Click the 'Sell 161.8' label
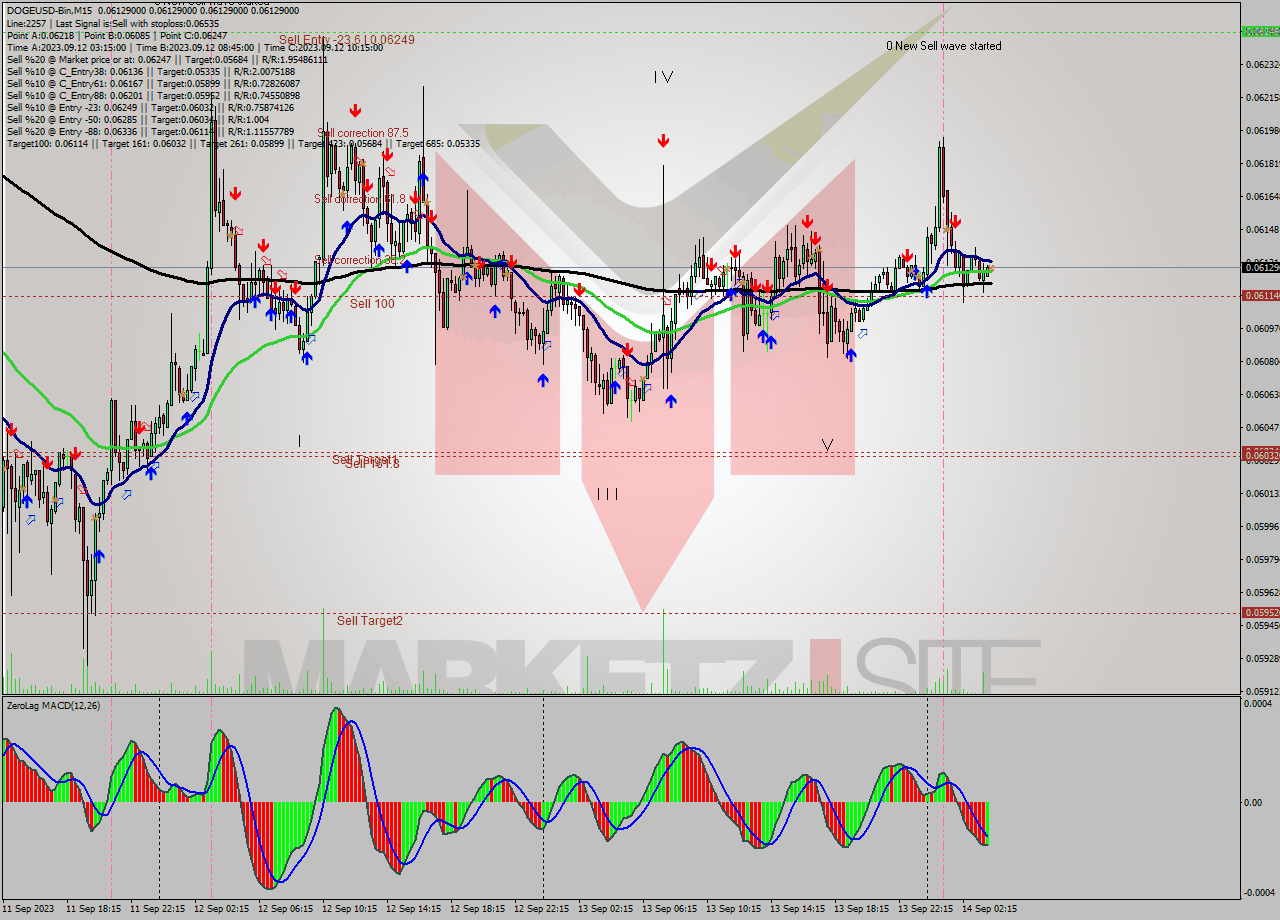This screenshot has width=1280, height=920. pos(372,464)
